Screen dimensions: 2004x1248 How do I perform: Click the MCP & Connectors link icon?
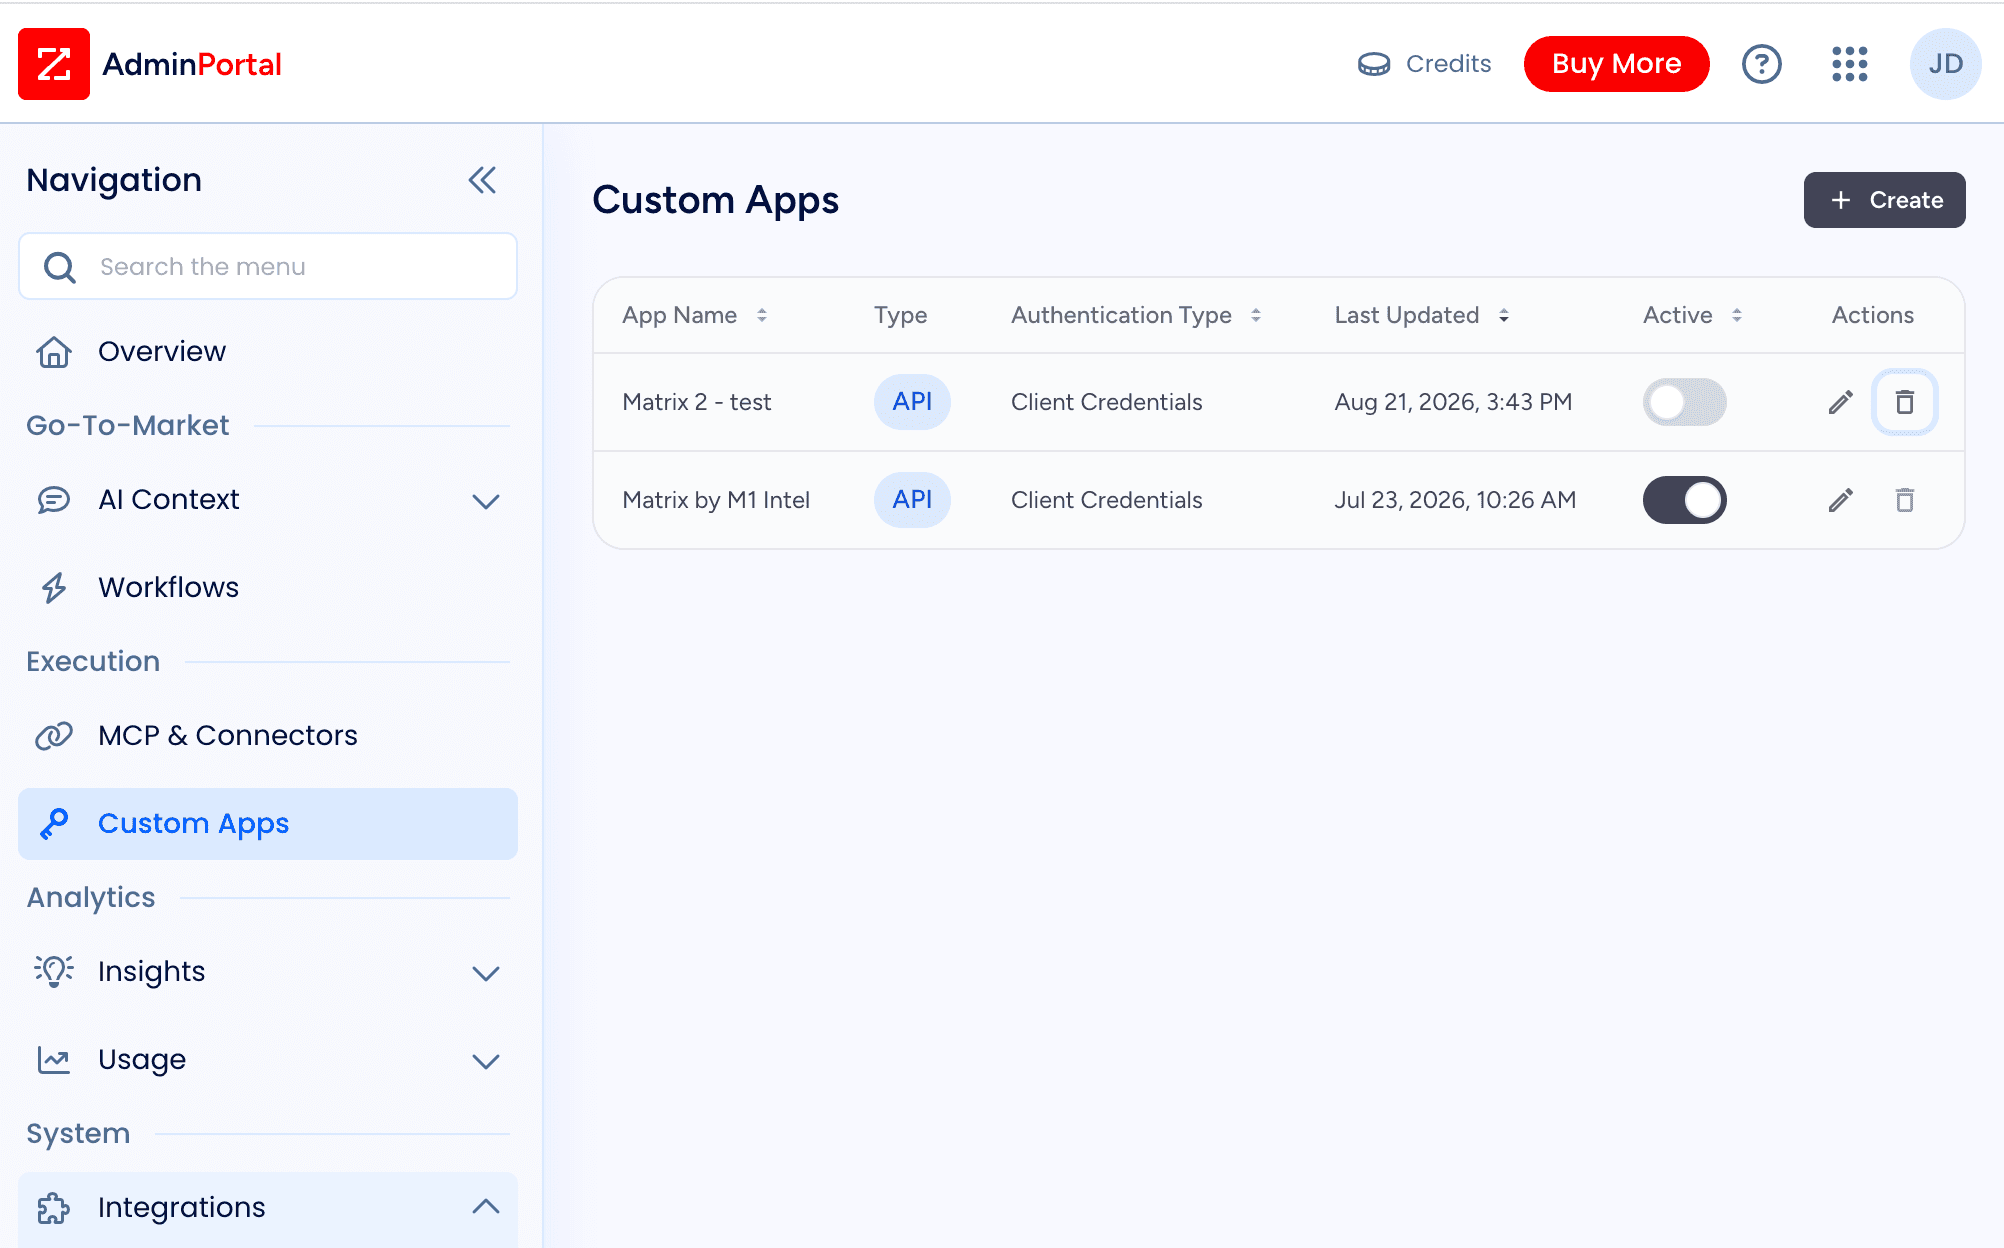click(54, 736)
